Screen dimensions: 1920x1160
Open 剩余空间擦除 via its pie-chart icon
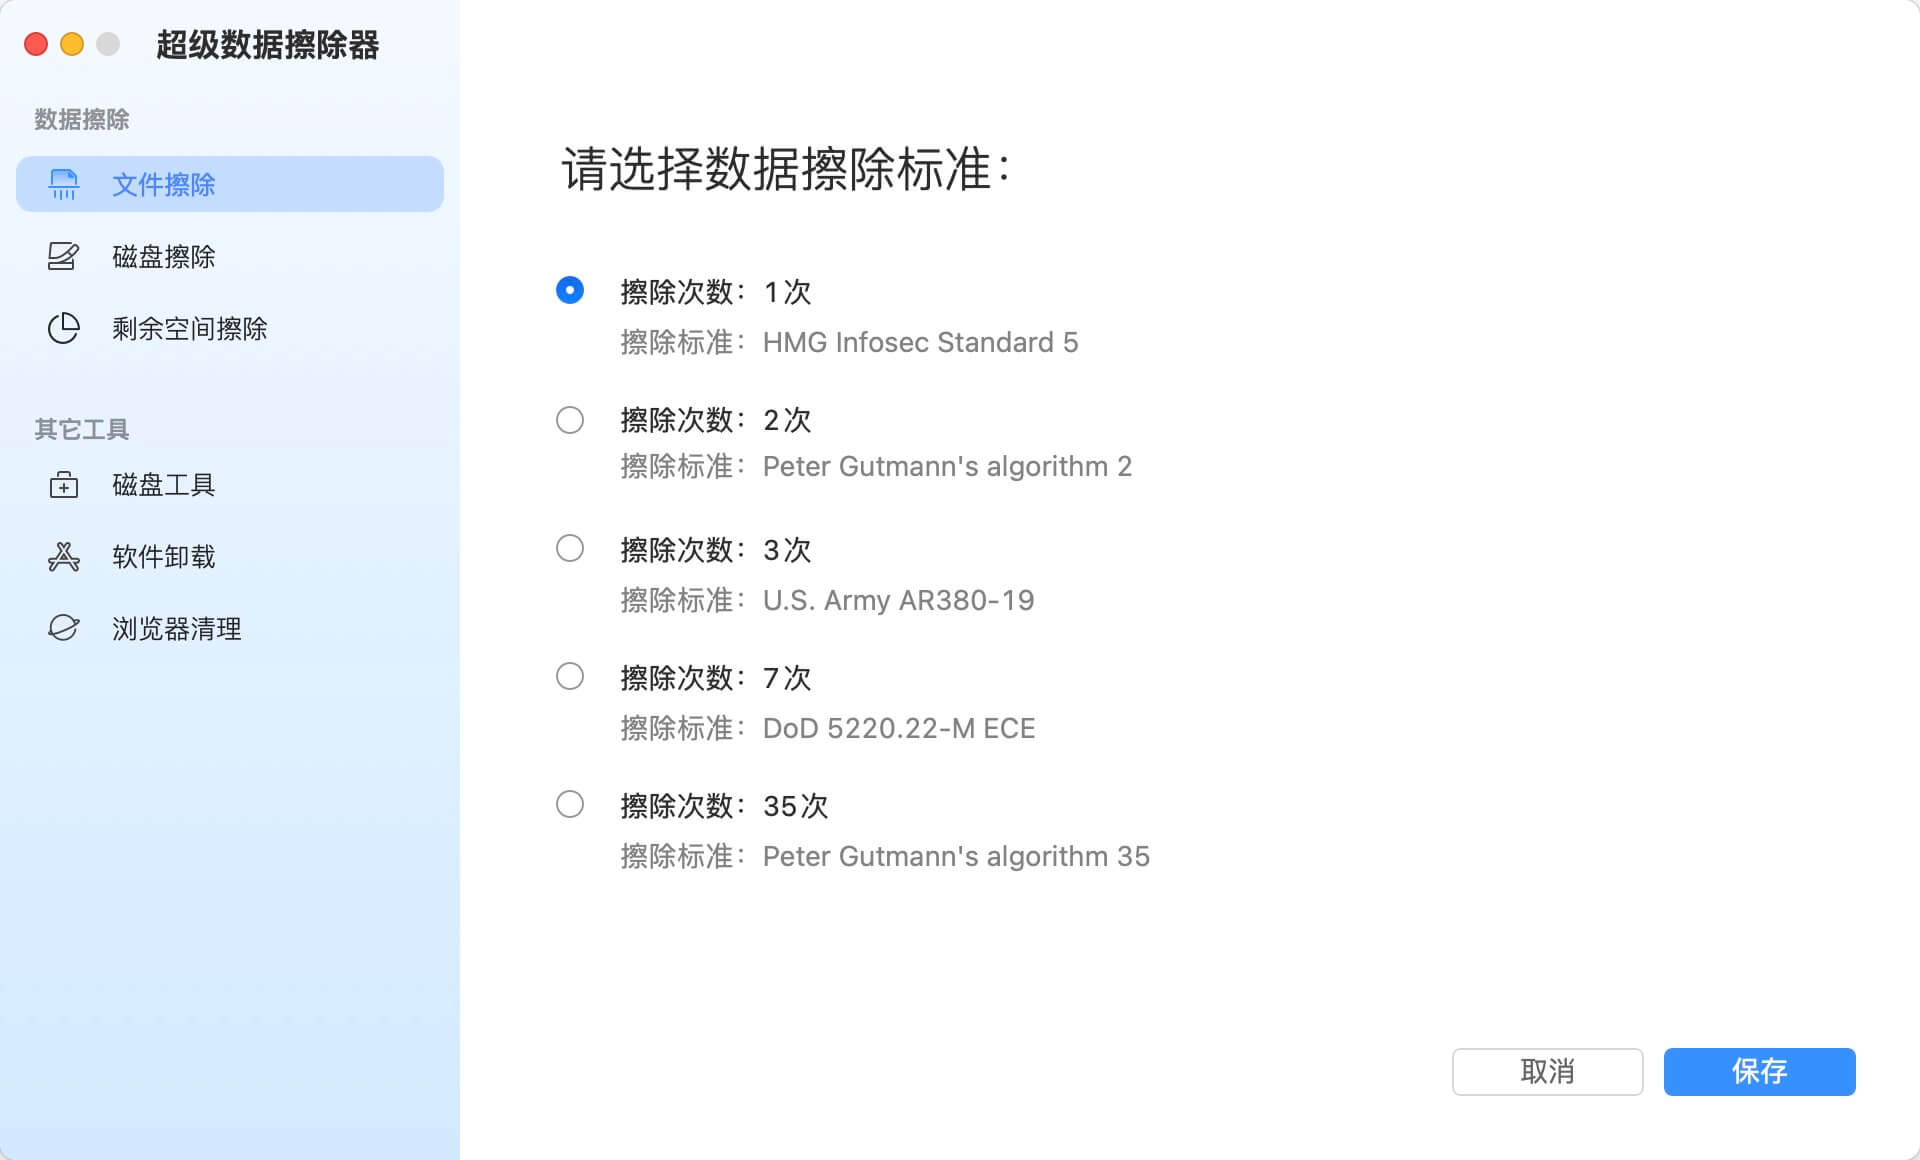tap(63, 328)
